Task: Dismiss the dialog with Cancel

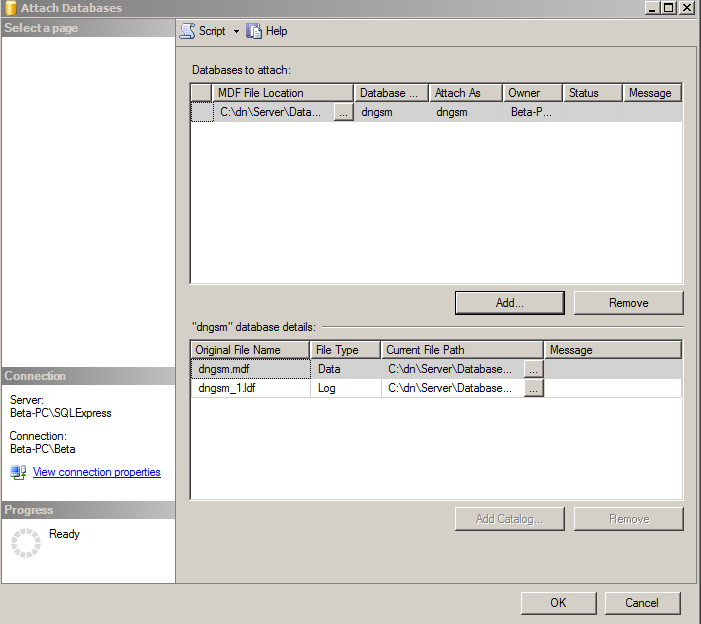Action: 642,603
